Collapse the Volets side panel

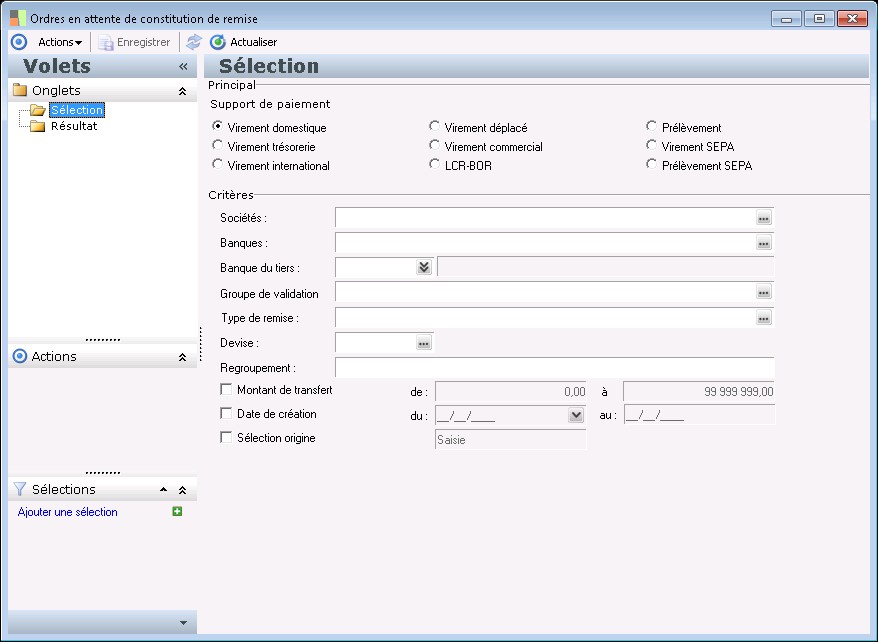[x=183, y=67]
